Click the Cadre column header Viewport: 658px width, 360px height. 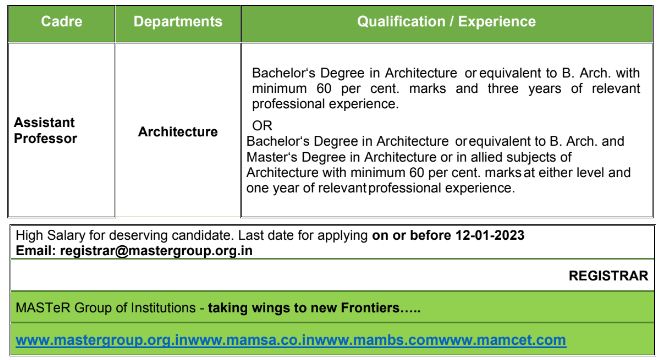[x=61, y=21]
